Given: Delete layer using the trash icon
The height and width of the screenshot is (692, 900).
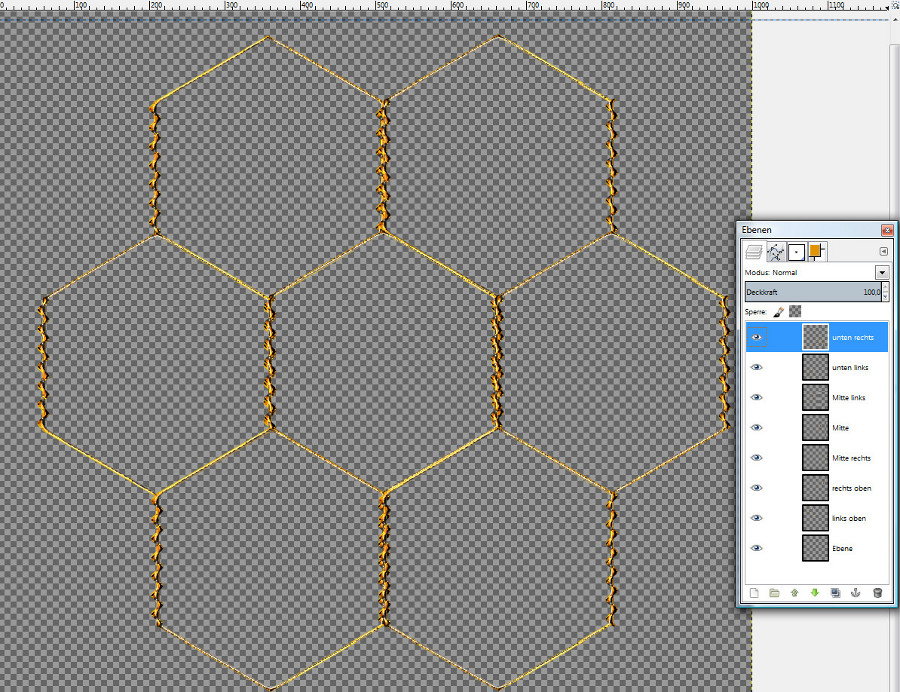Looking at the screenshot, I should tap(877, 593).
